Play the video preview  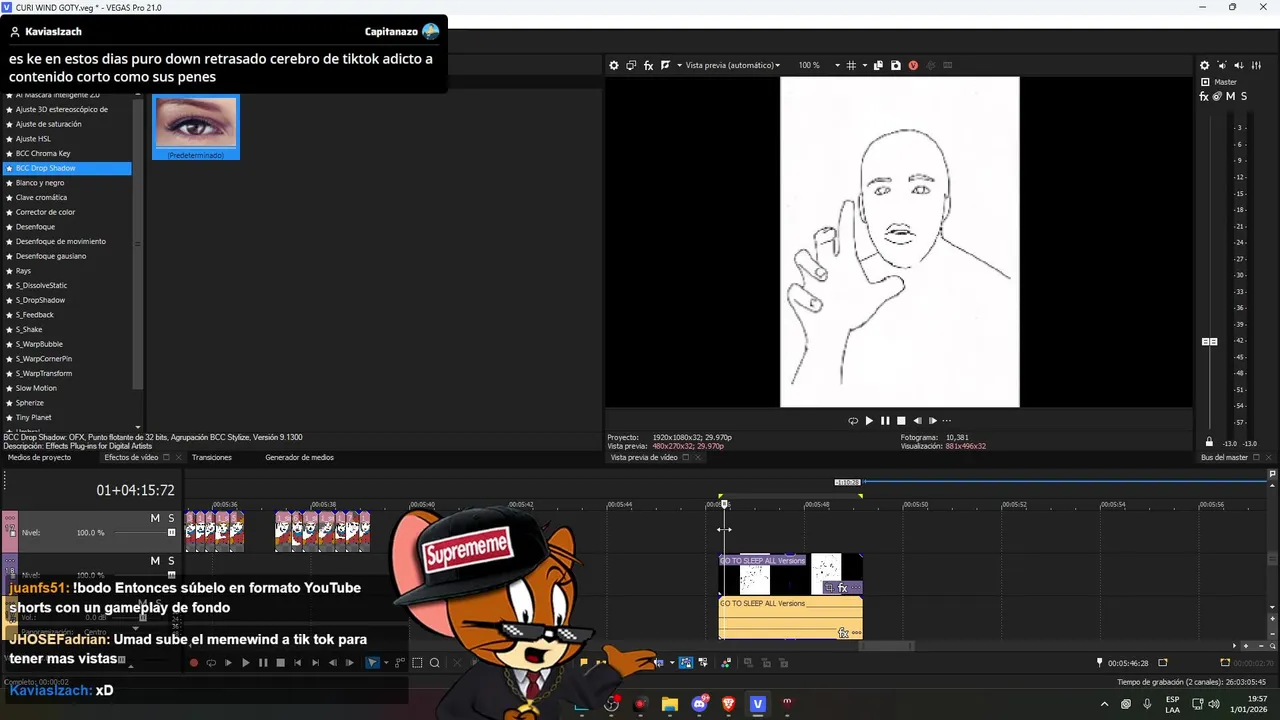[869, 421]
